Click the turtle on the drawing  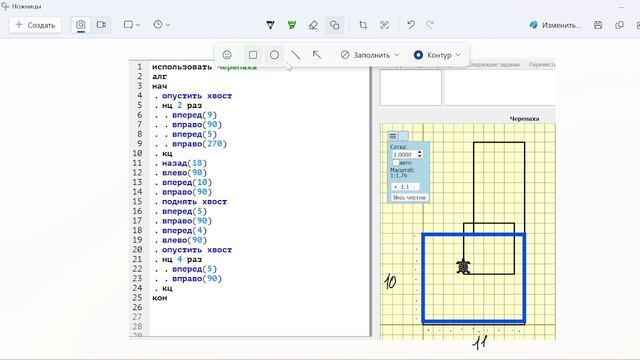463,267
